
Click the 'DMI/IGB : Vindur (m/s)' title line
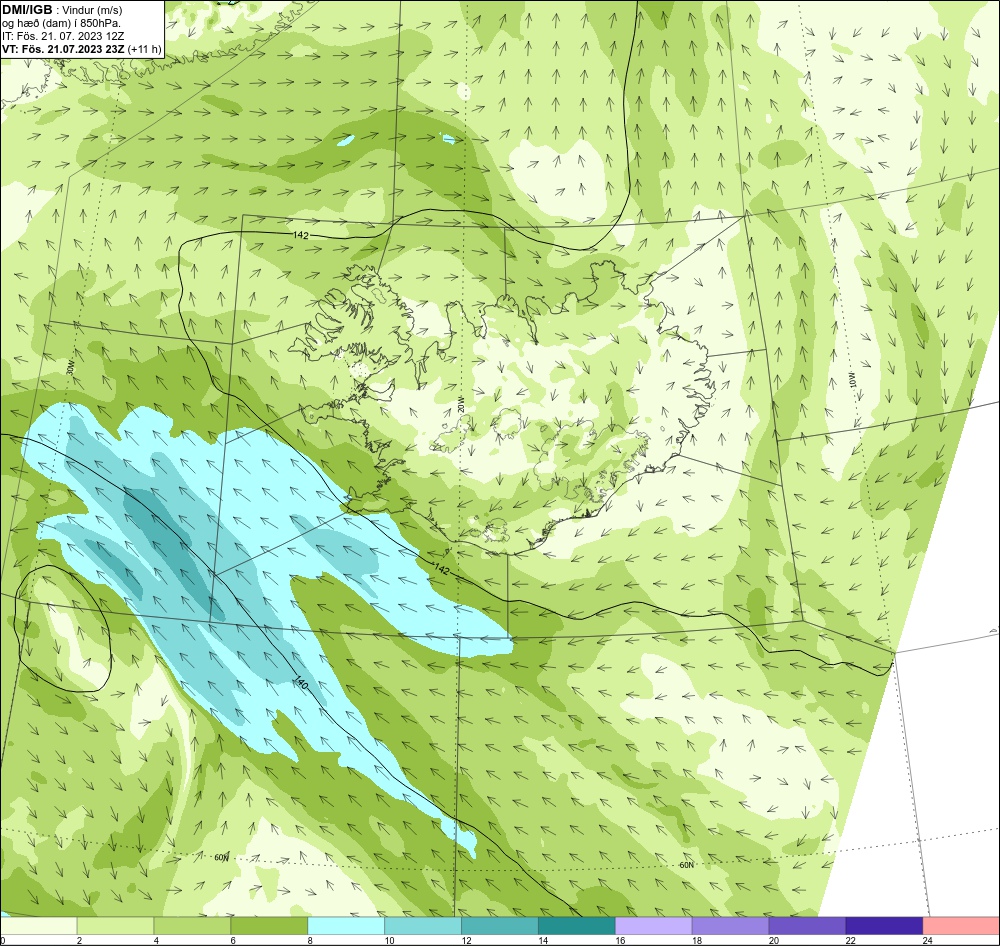tap(62, 10)
